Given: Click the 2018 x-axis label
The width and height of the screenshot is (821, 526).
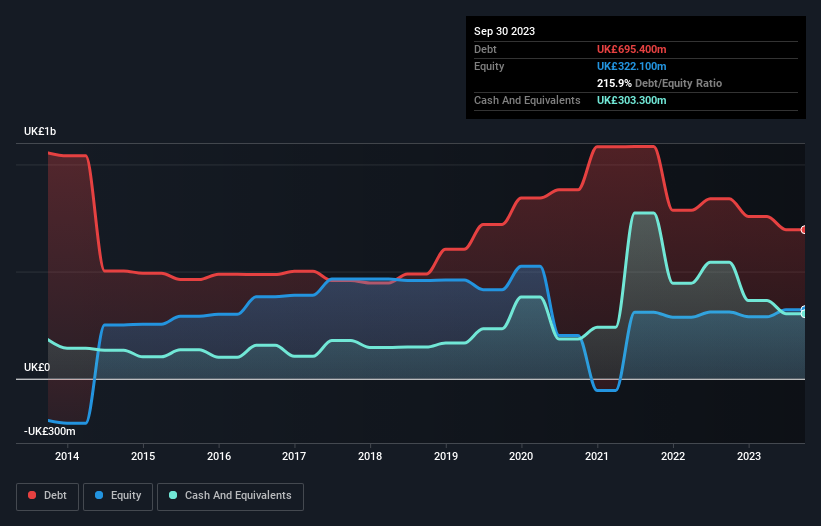Looking at the screenshot, I should pos(370,456).
